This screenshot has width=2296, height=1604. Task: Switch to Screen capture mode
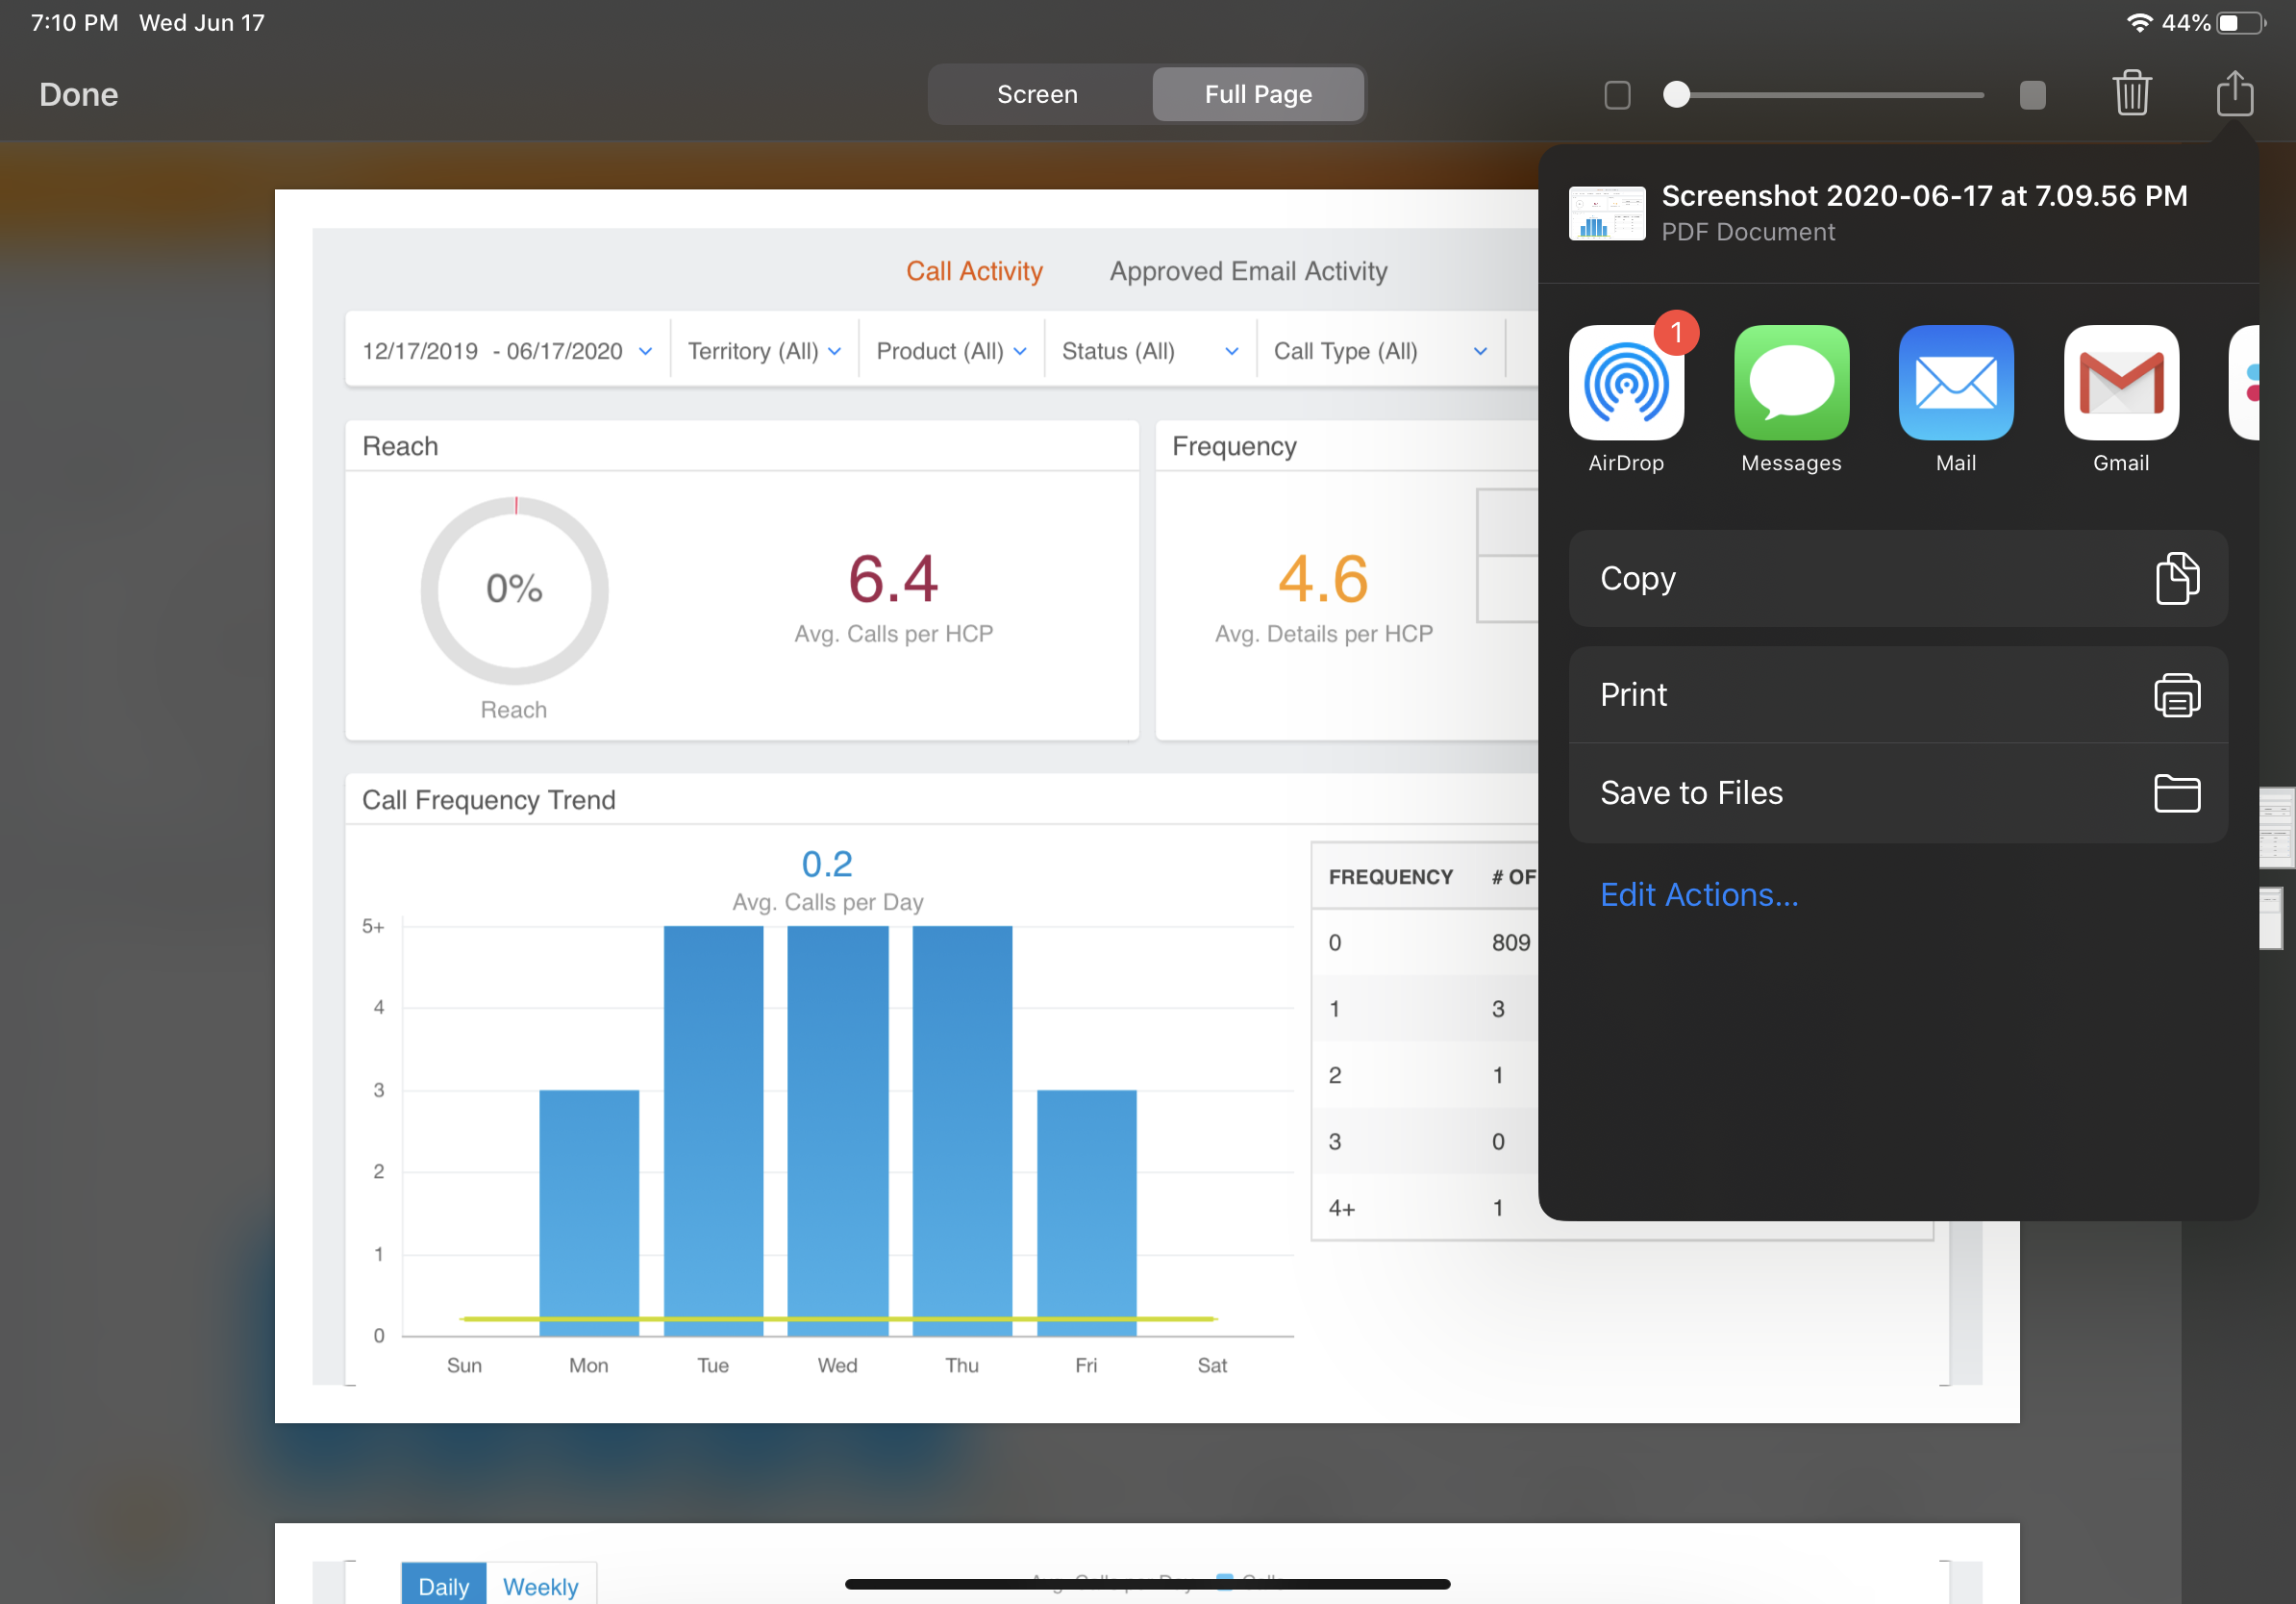click(1037, 94)
